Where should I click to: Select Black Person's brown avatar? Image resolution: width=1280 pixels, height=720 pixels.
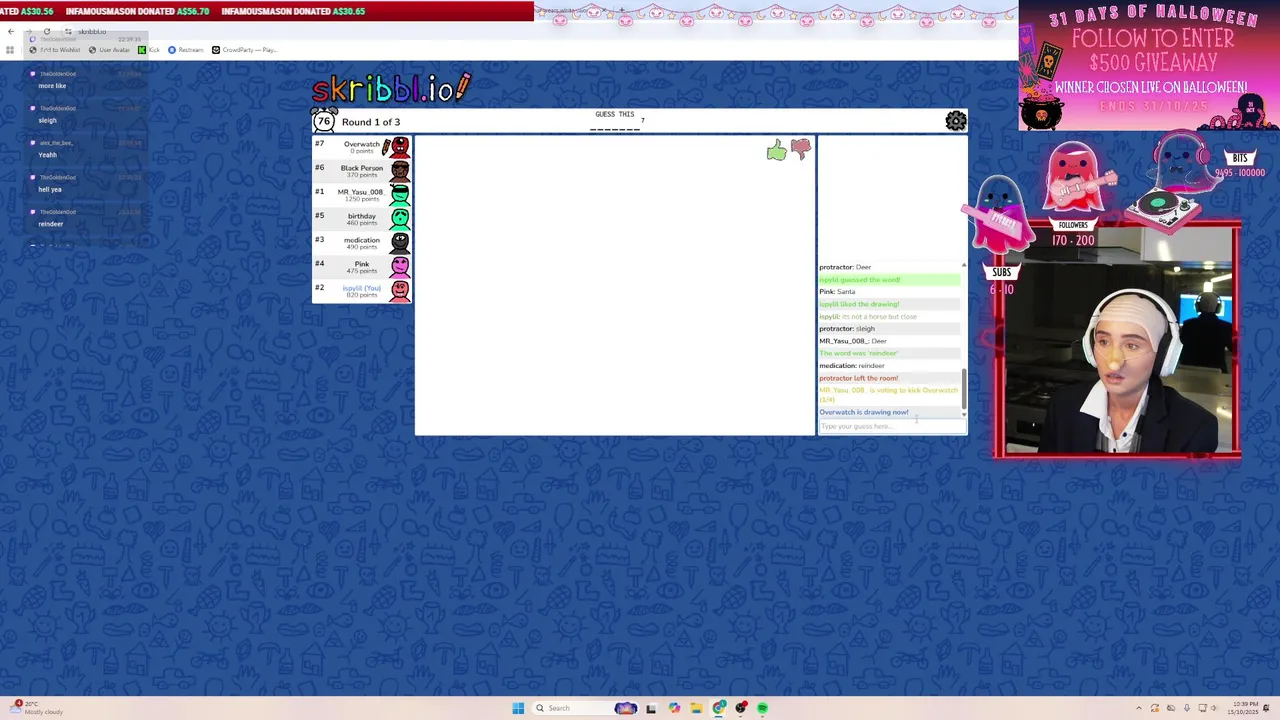400,171
